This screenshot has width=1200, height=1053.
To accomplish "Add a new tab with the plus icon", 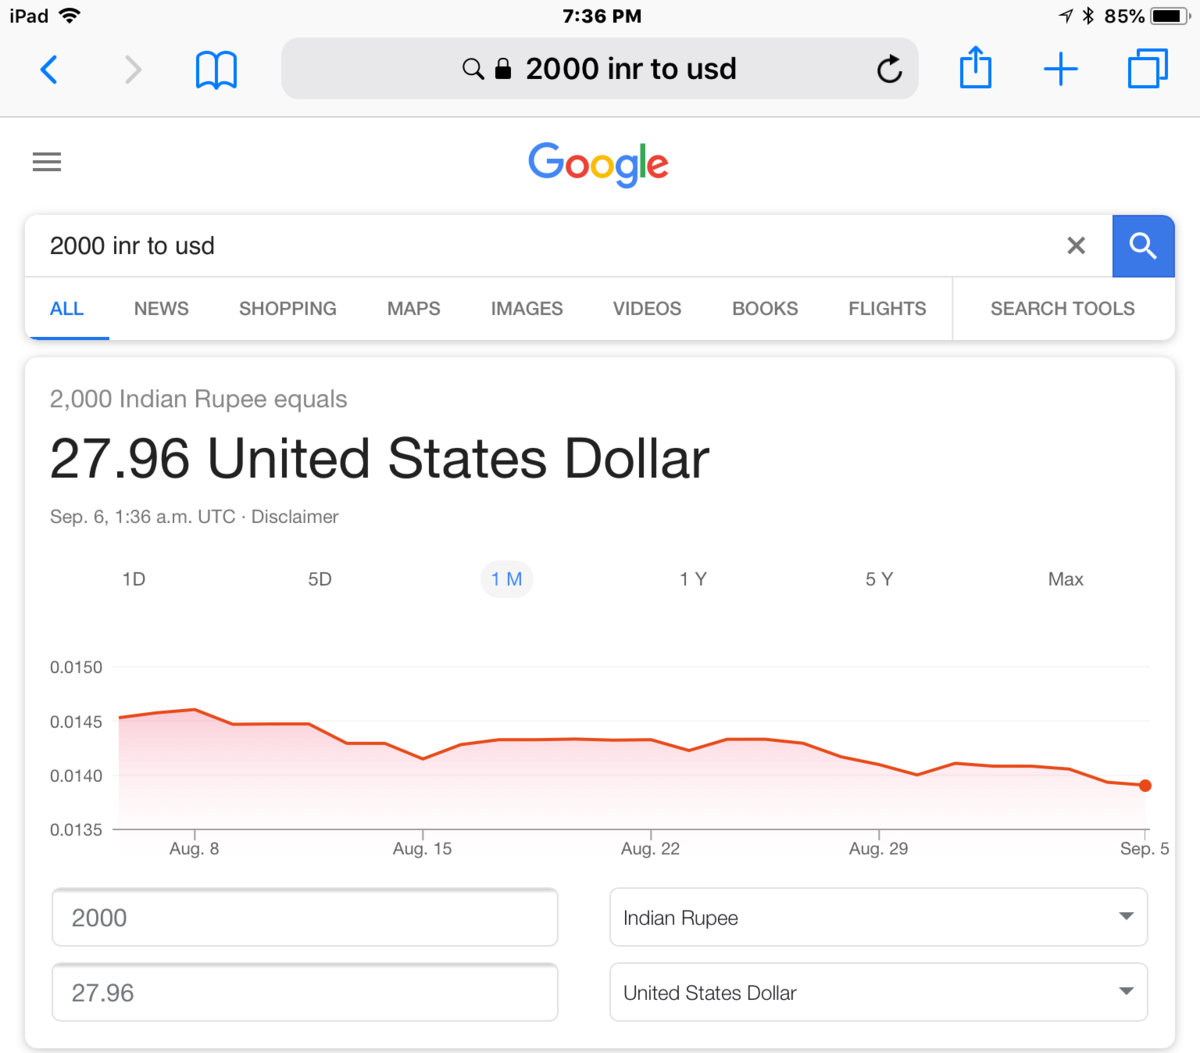I will coord(1060,69).
